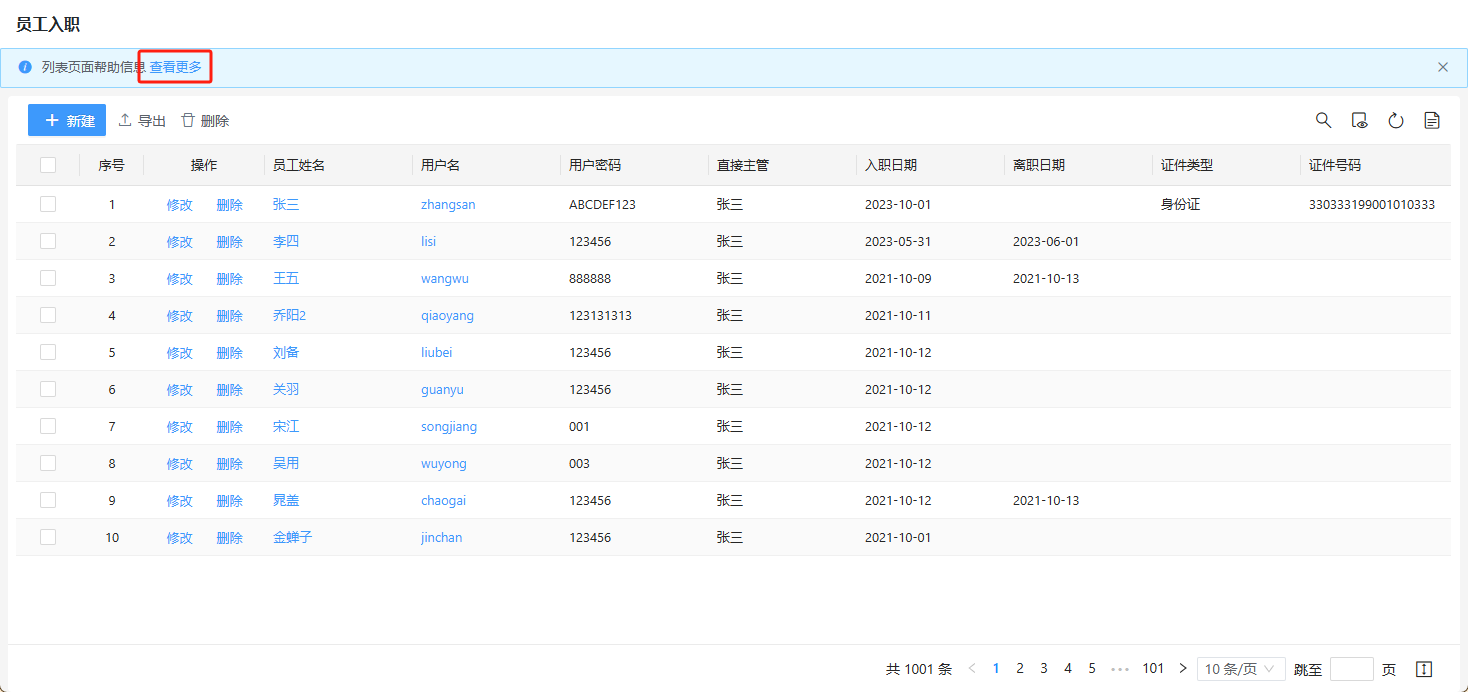Open the preview icon with eye symbol
Image resolution: width=1468 pixels, height=692 pixels.
click(1359, 120)
